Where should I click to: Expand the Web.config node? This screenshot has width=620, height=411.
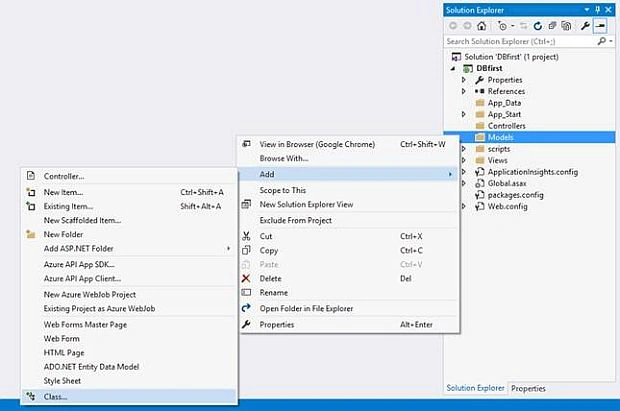coord(464,206)
